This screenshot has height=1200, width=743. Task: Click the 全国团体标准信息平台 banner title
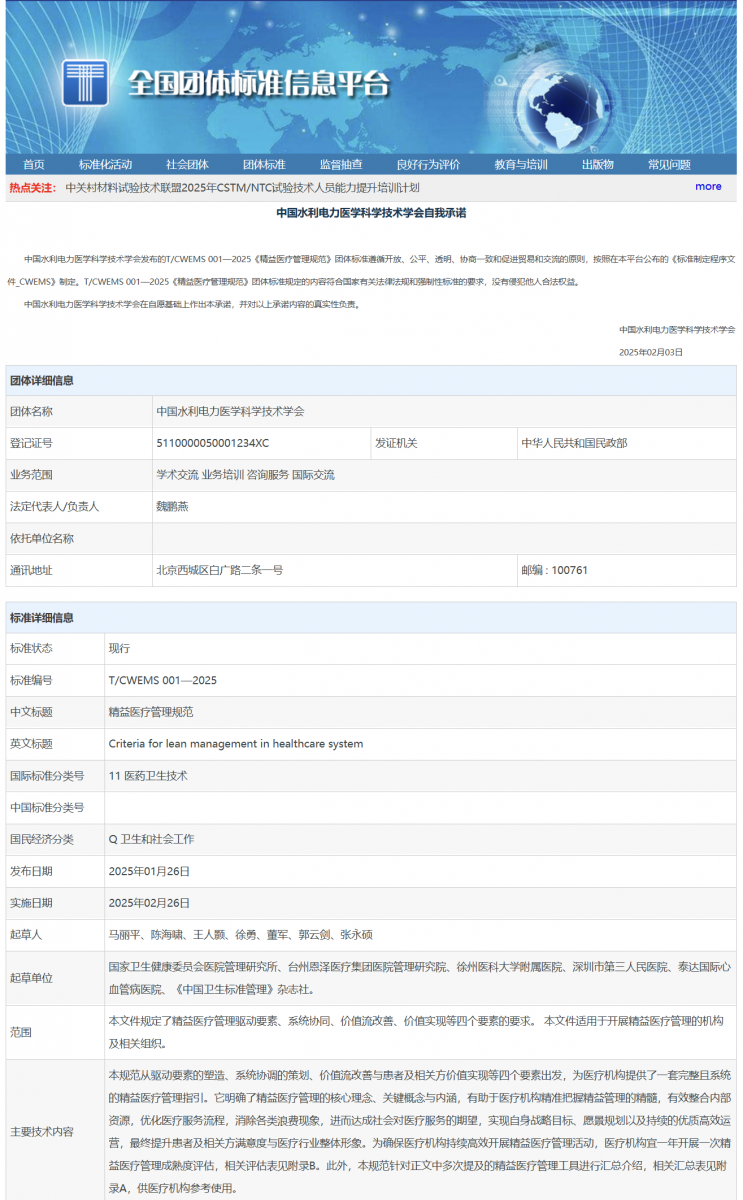[258, 83]
